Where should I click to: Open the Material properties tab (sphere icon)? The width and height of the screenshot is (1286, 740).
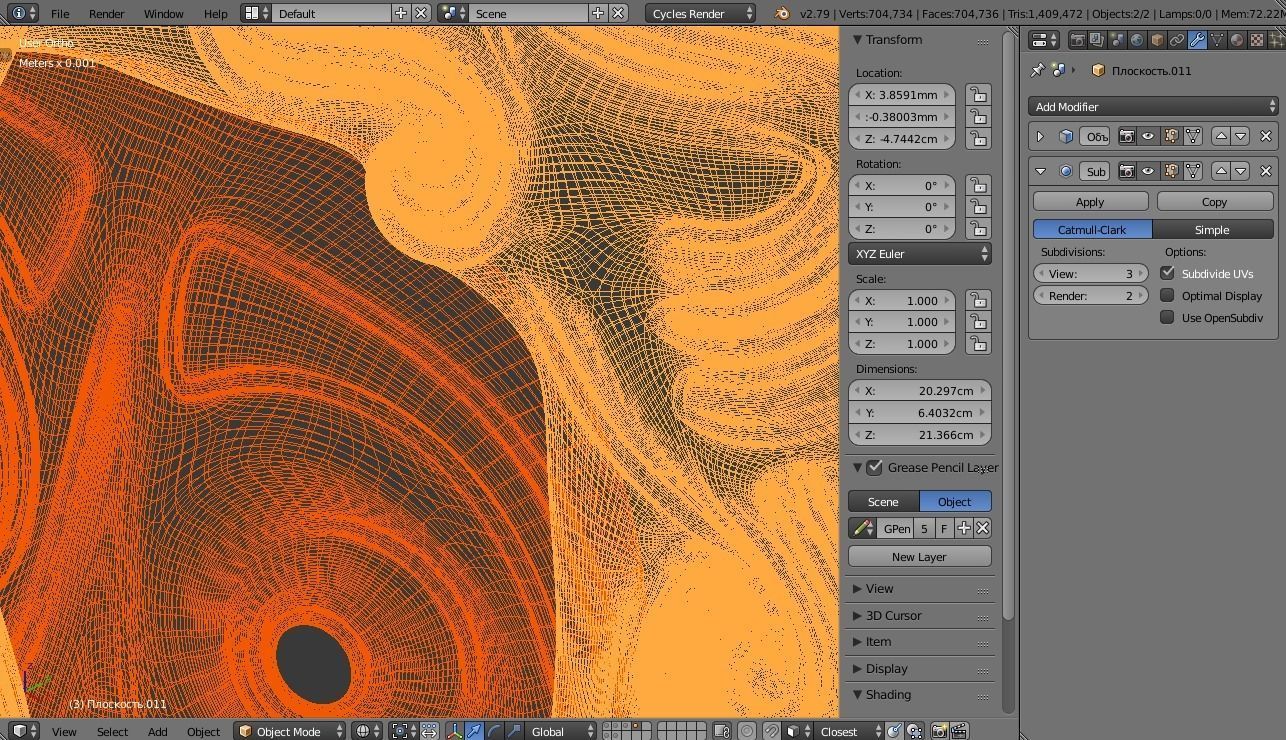[1237, 40]
